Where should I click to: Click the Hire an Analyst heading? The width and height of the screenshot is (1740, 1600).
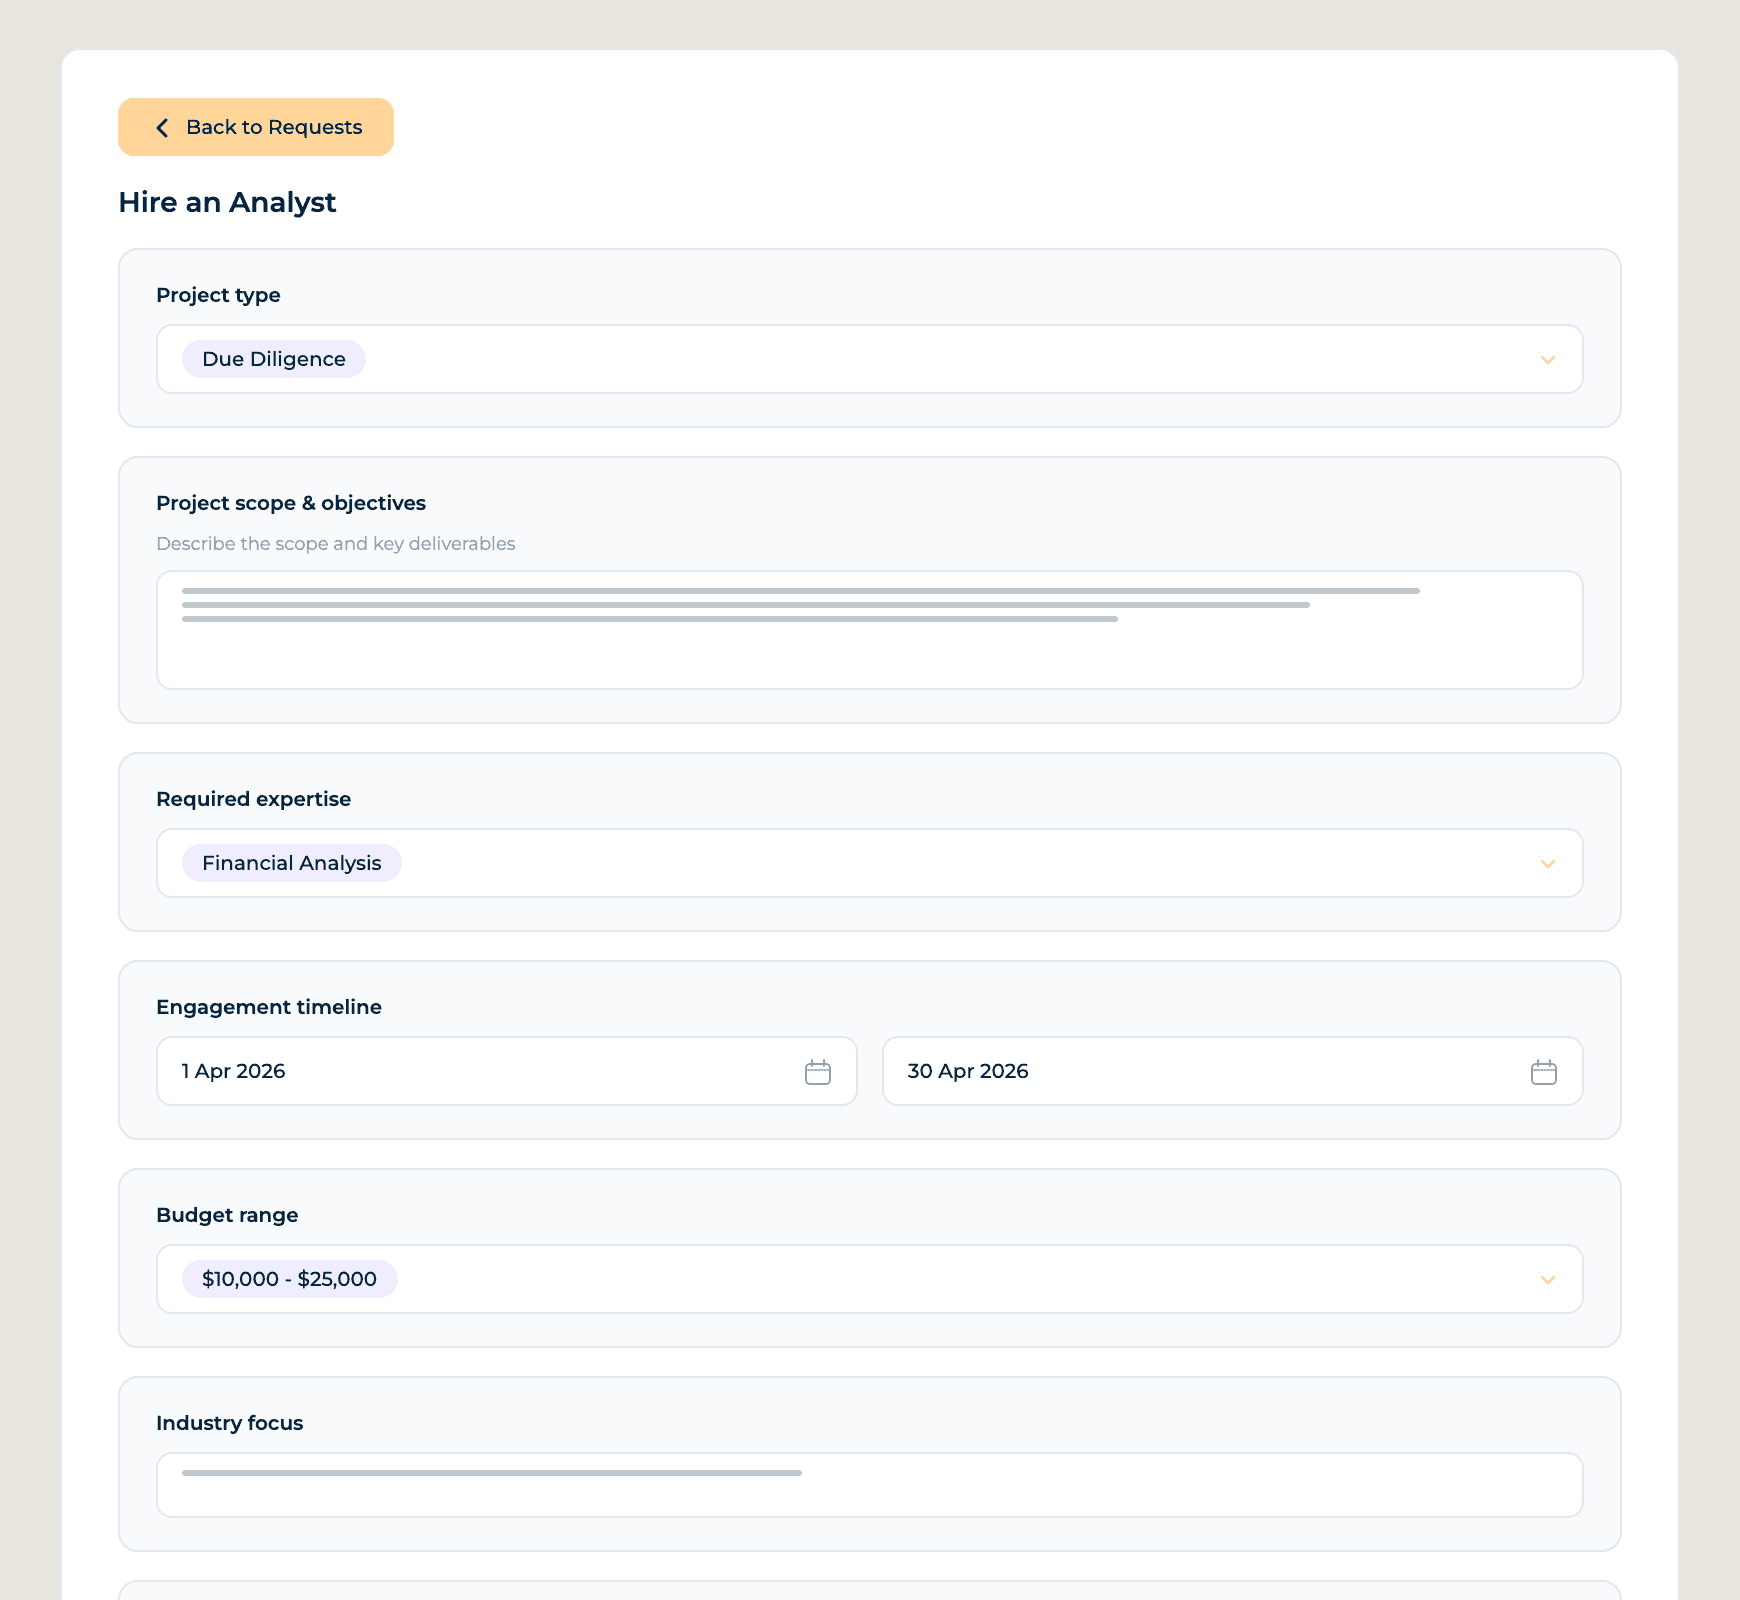point(227,203)
